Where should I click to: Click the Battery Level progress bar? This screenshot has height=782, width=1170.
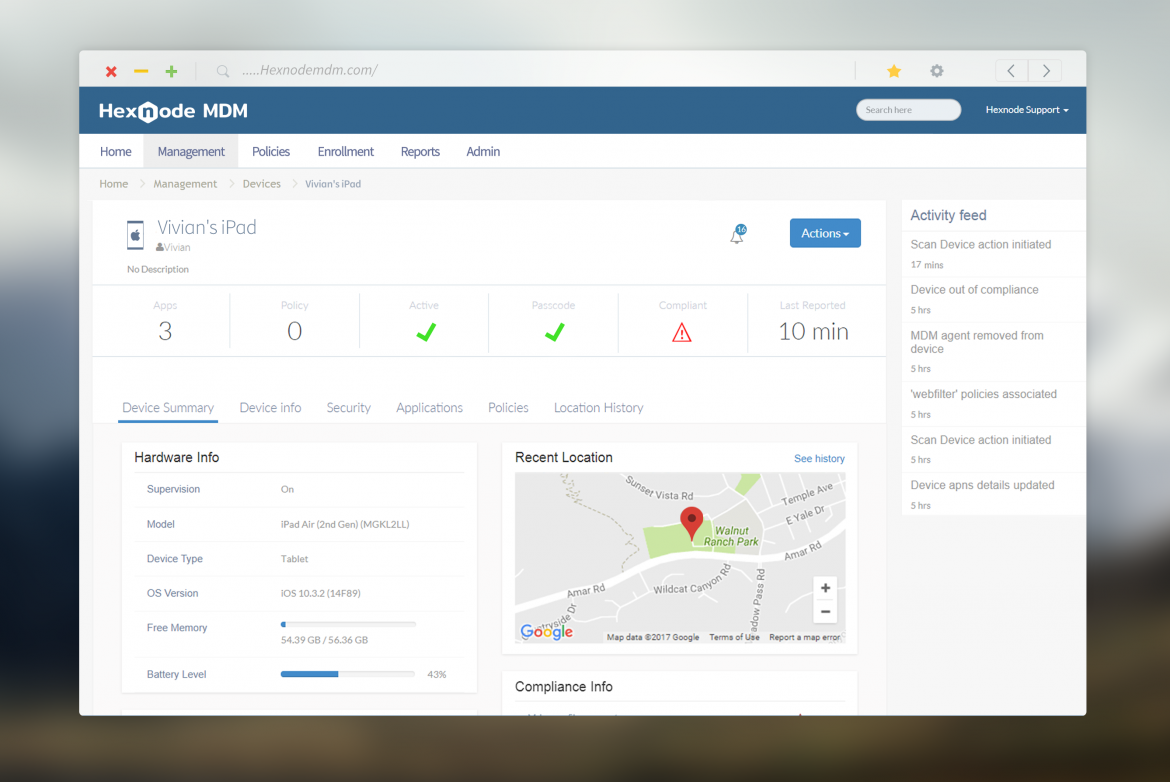[347, 673]
